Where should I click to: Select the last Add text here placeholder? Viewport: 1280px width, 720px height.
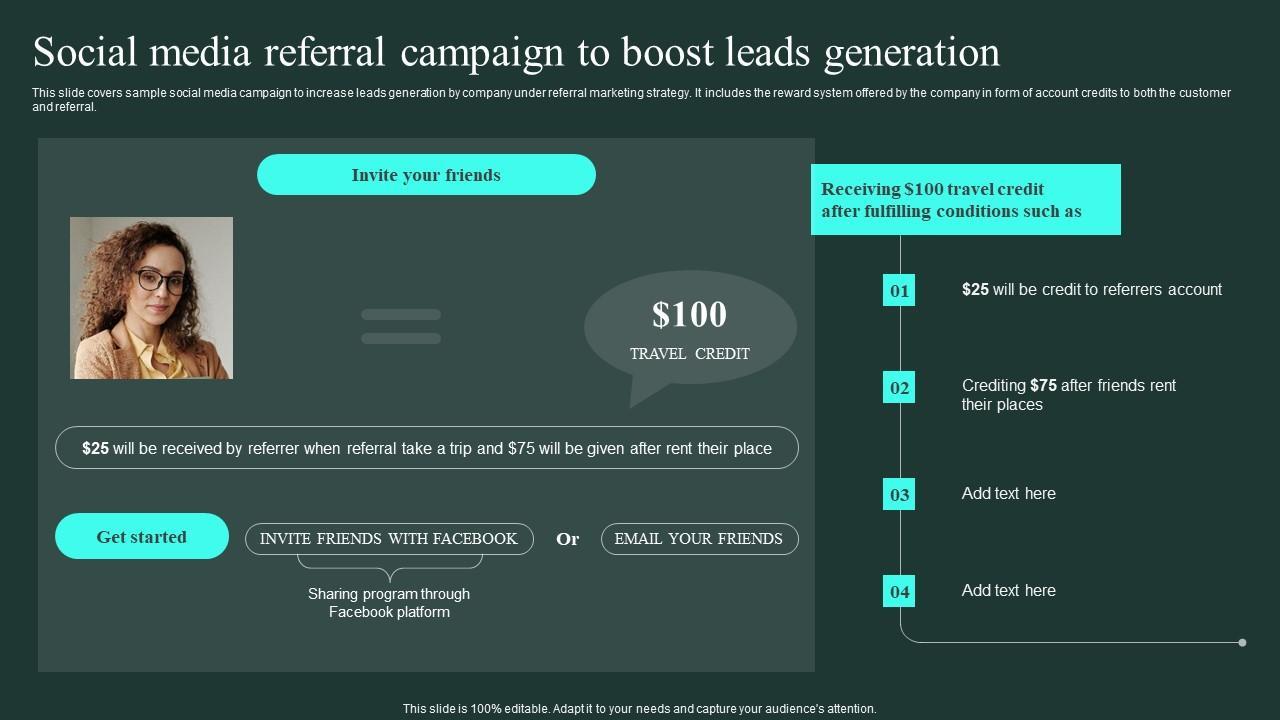click(1008, 590)
